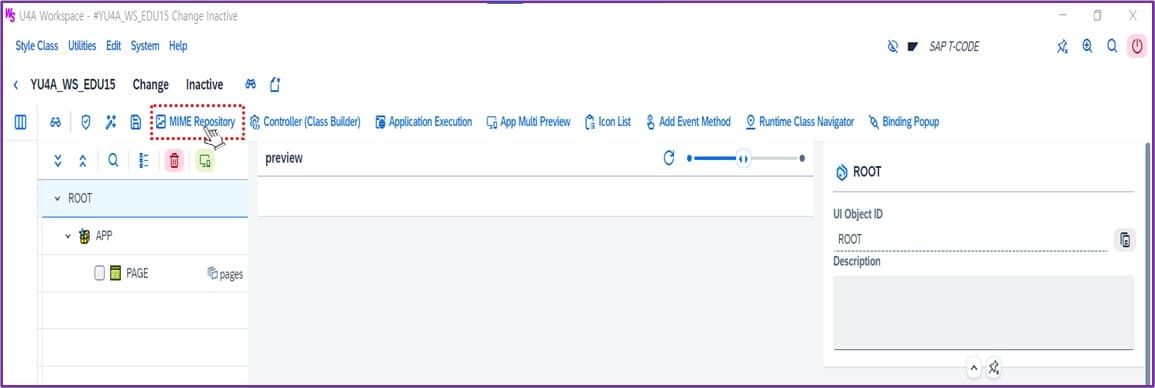Collapse all tree nodes with double-up arrows
This screenshot has width=1155, height=388.
click(82, 161)
